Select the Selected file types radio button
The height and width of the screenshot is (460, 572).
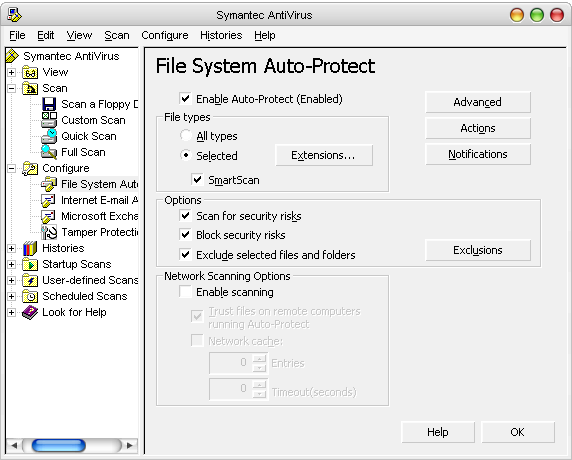pyautogui.click(x=186, y=155)
